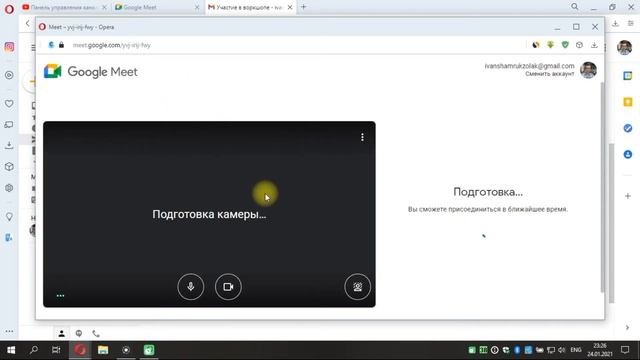640x360 pixels.
Task: Open ENG language indicator in tray
Action: 576,350
